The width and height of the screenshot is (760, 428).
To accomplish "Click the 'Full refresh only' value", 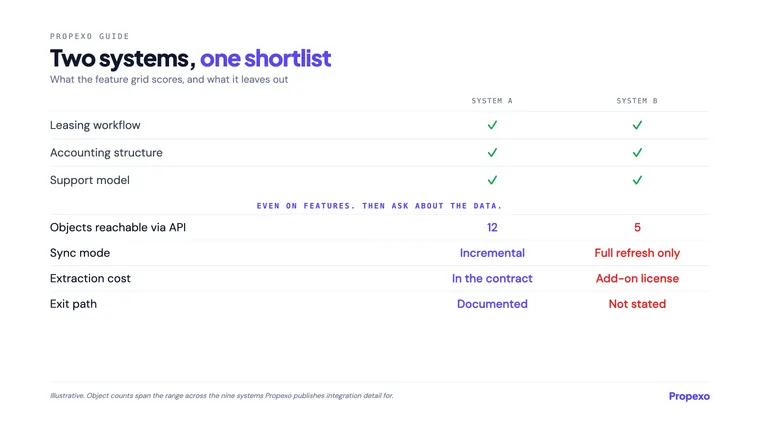I will [x=637, y=253].
